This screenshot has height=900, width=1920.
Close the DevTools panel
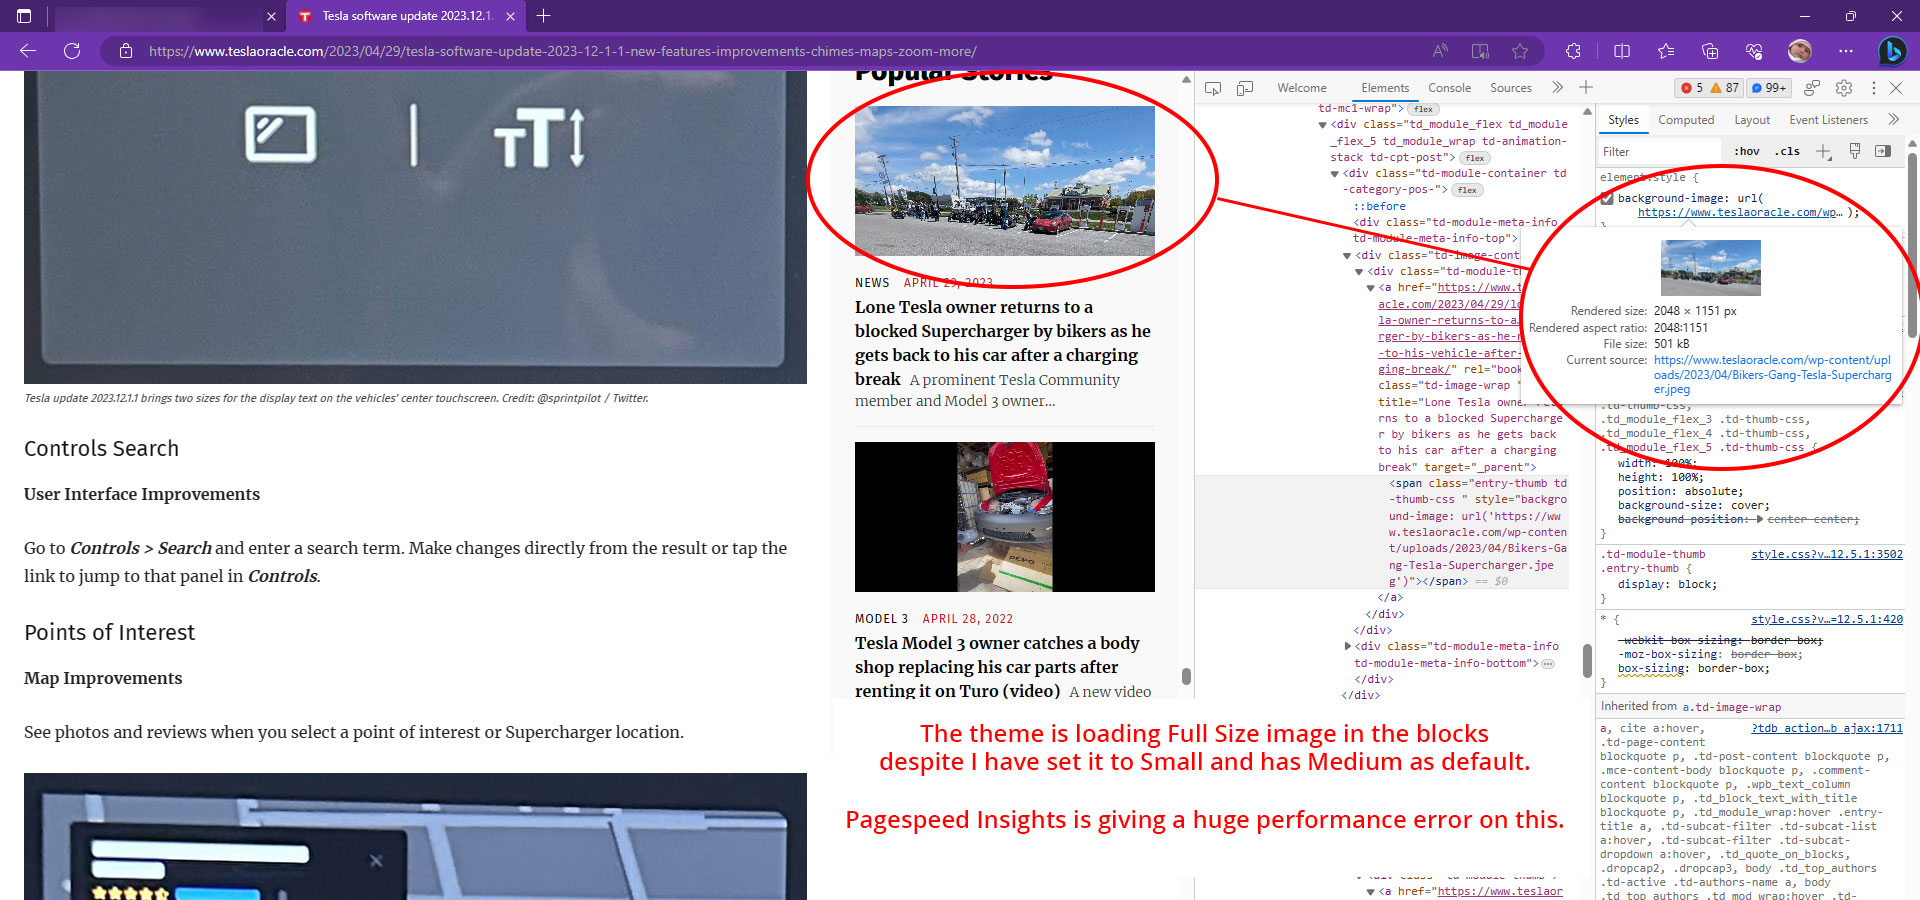tap(1896, 88)
